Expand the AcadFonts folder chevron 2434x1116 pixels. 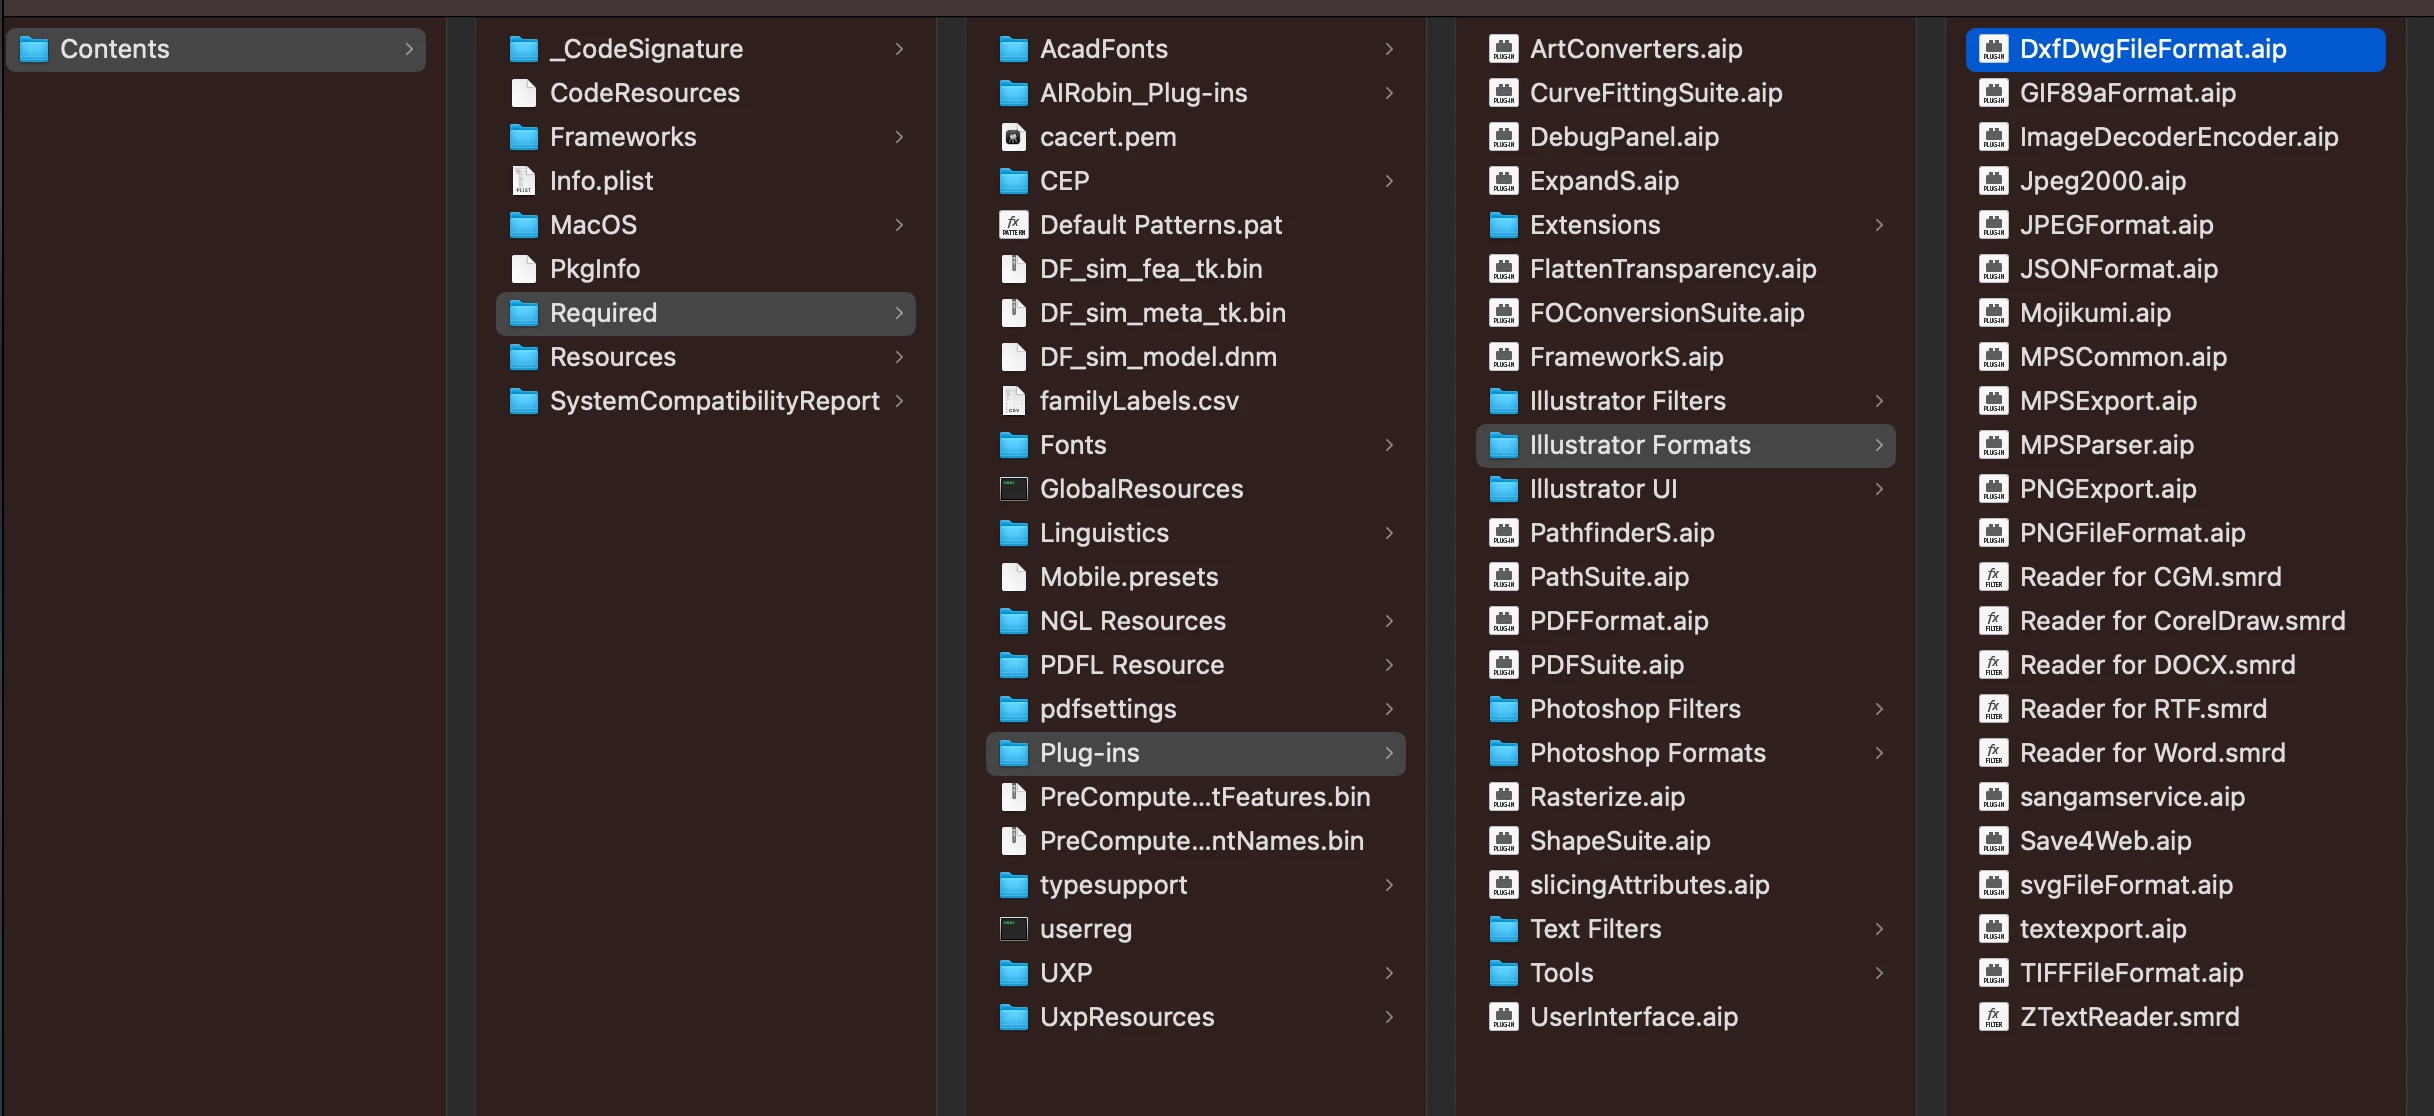1389,49
